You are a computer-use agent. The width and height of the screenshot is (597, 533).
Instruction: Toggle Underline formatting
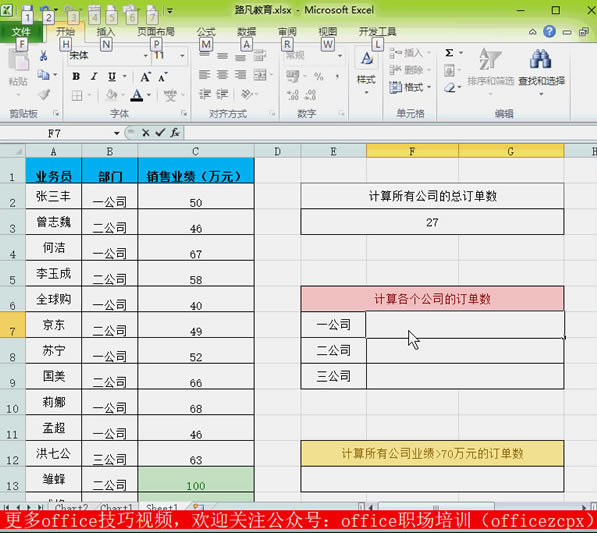[x=112, y=77]
